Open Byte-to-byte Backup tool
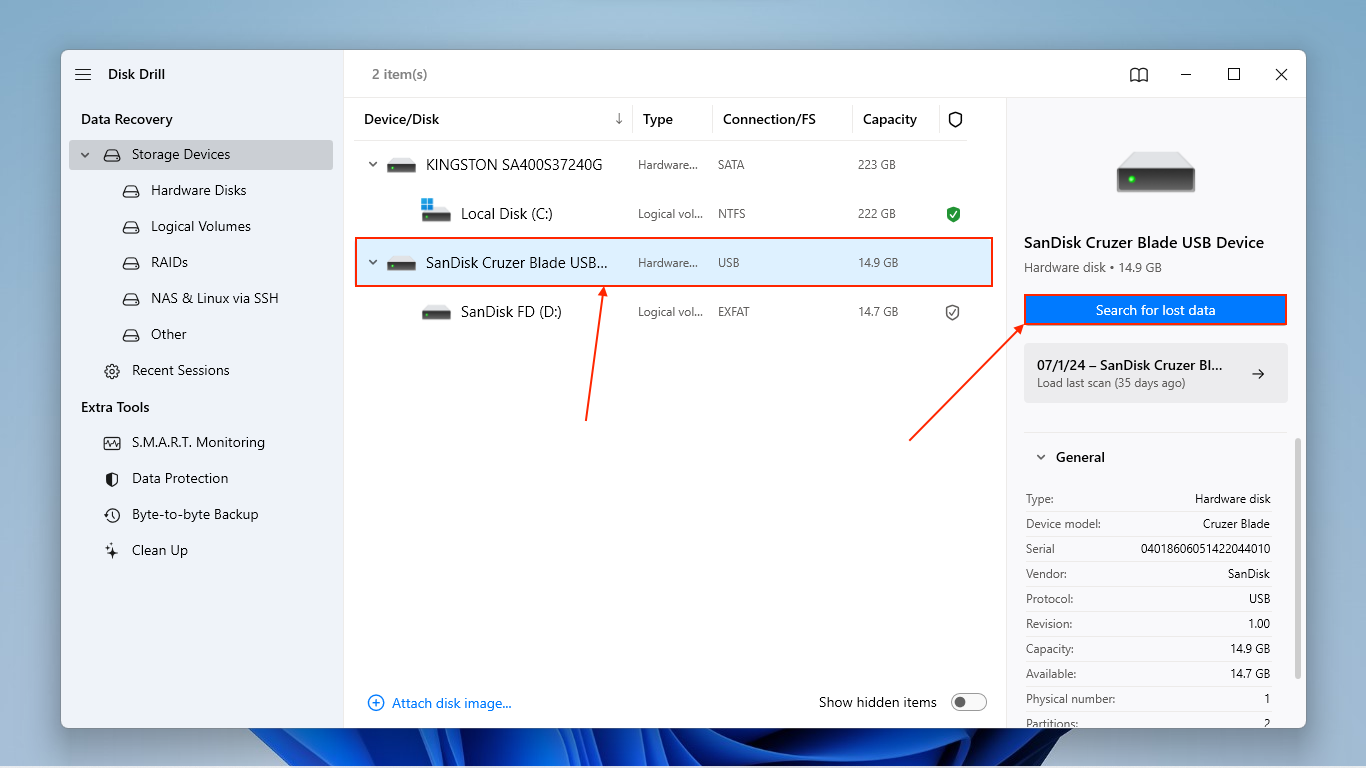1366x768 pixels. (x=195, y=514)
